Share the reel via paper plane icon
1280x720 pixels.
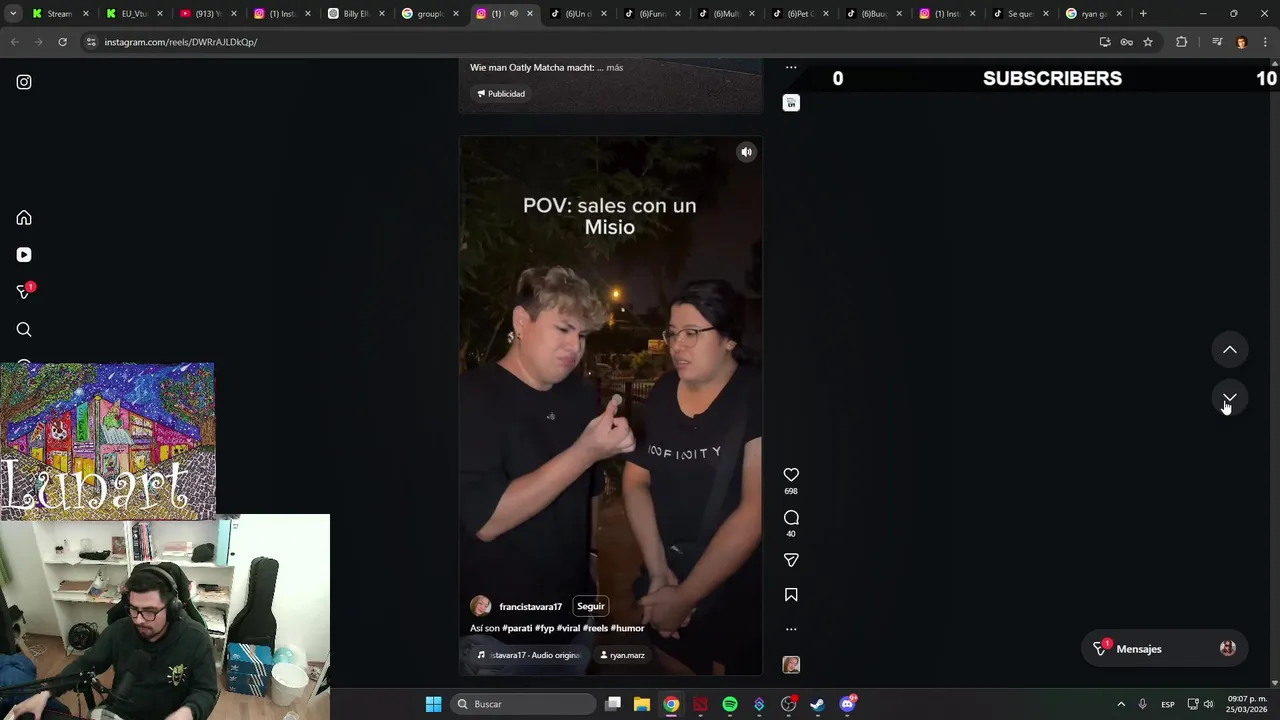tap(791, 560)
